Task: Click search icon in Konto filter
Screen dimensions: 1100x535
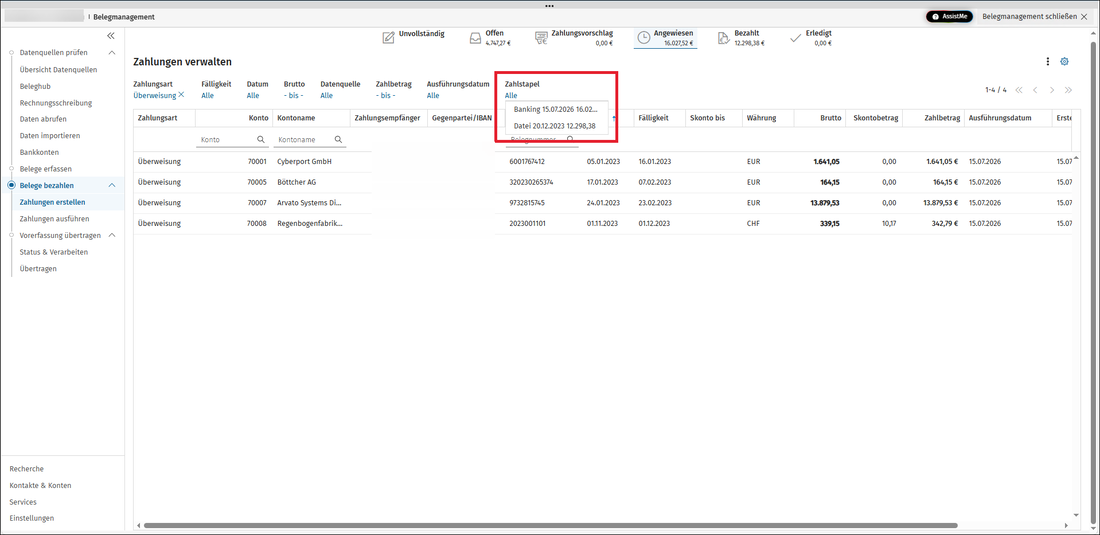Action: click(261, 140)
